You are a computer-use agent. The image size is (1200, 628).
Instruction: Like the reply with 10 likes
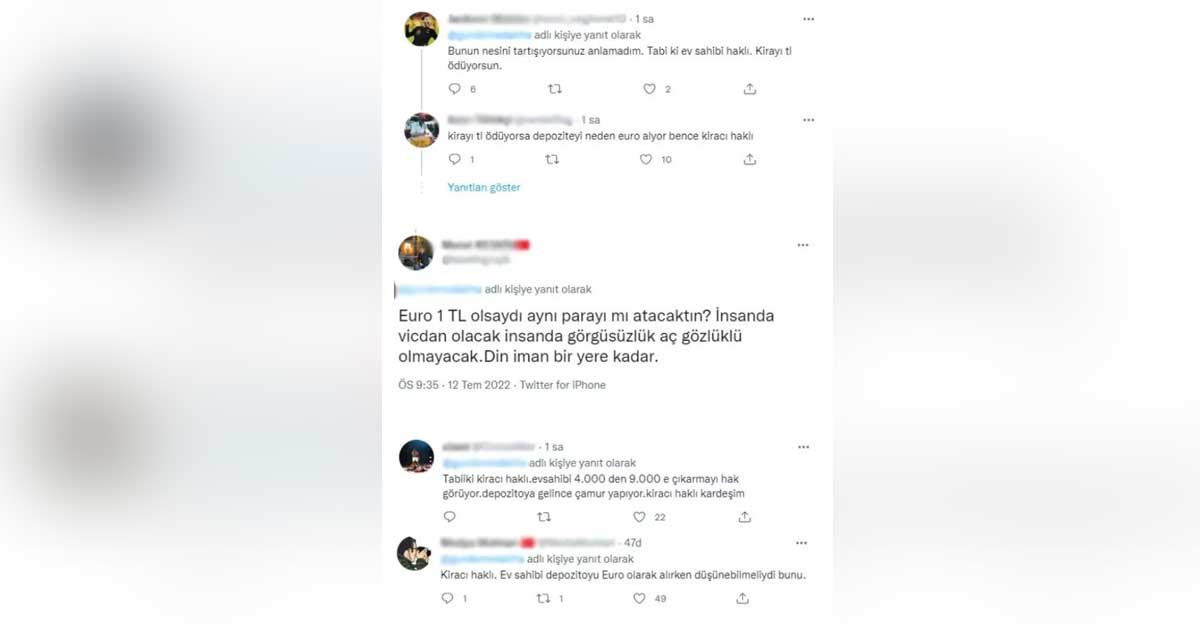pos(647,159)
